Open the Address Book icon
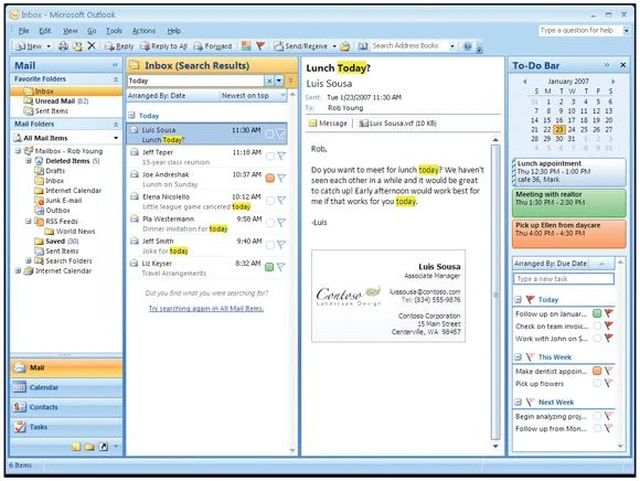 coord(362,46)
